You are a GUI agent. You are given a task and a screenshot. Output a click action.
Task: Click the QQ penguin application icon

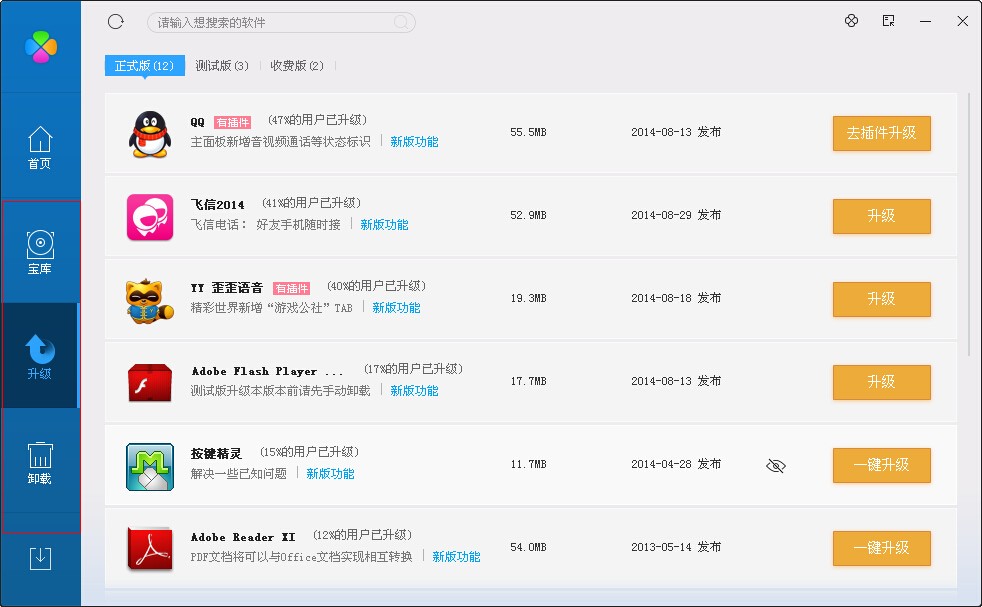(148, 131)
